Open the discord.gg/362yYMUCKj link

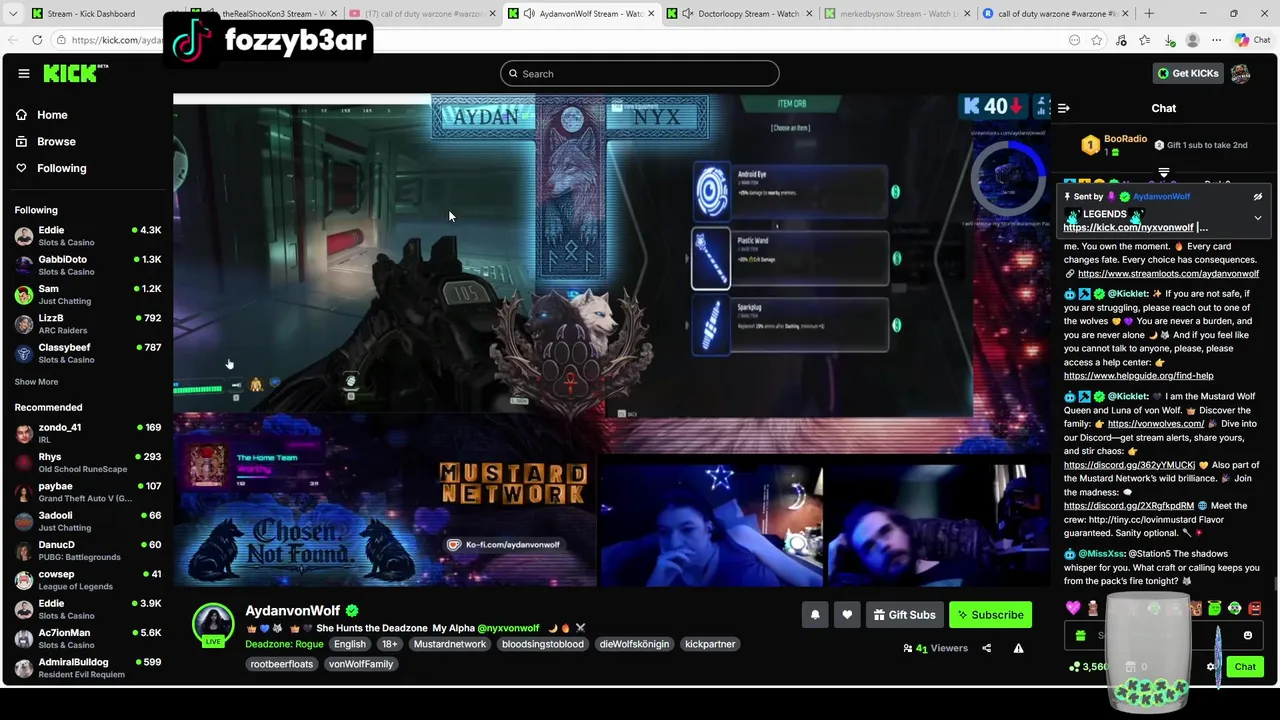[1129, 465]
